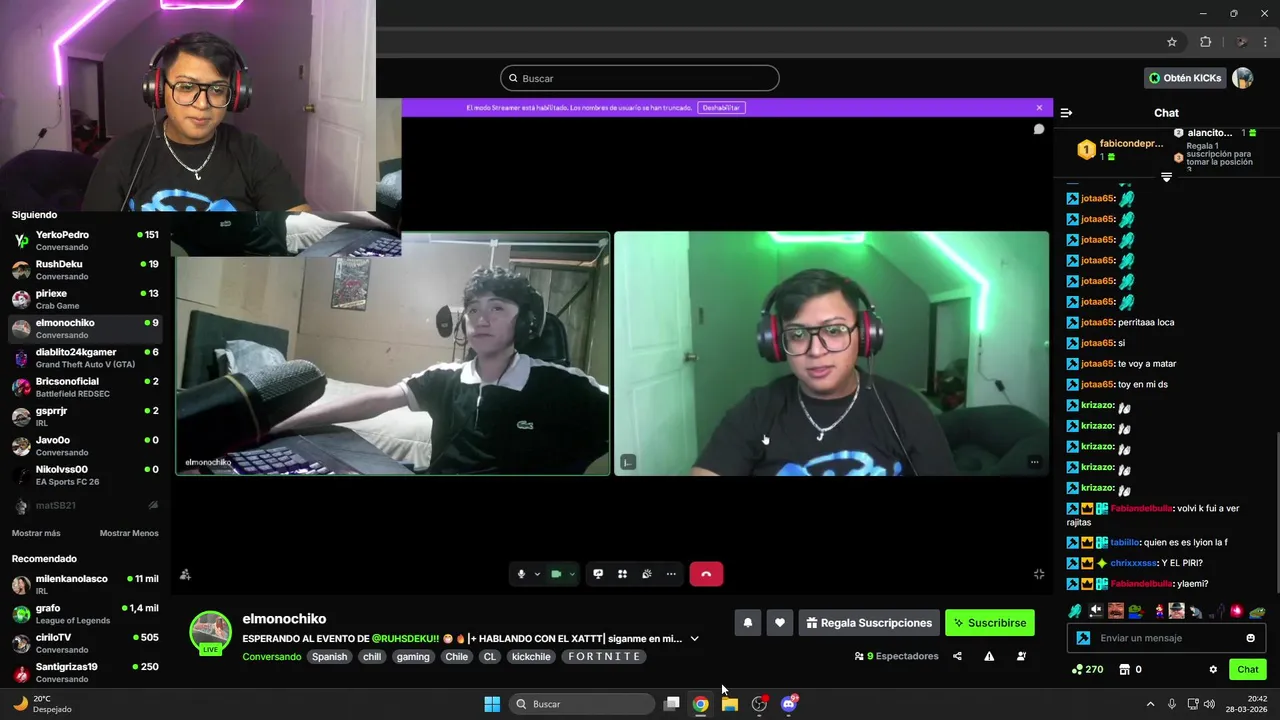This screenshot has height=720, width=1280.
Task: Click the user icon right of report
Action: click(x=1021, y=657)
